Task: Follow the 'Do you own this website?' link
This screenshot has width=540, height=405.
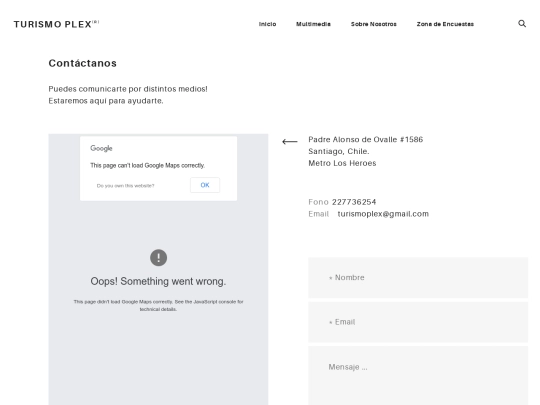Action: pos(125,186)
